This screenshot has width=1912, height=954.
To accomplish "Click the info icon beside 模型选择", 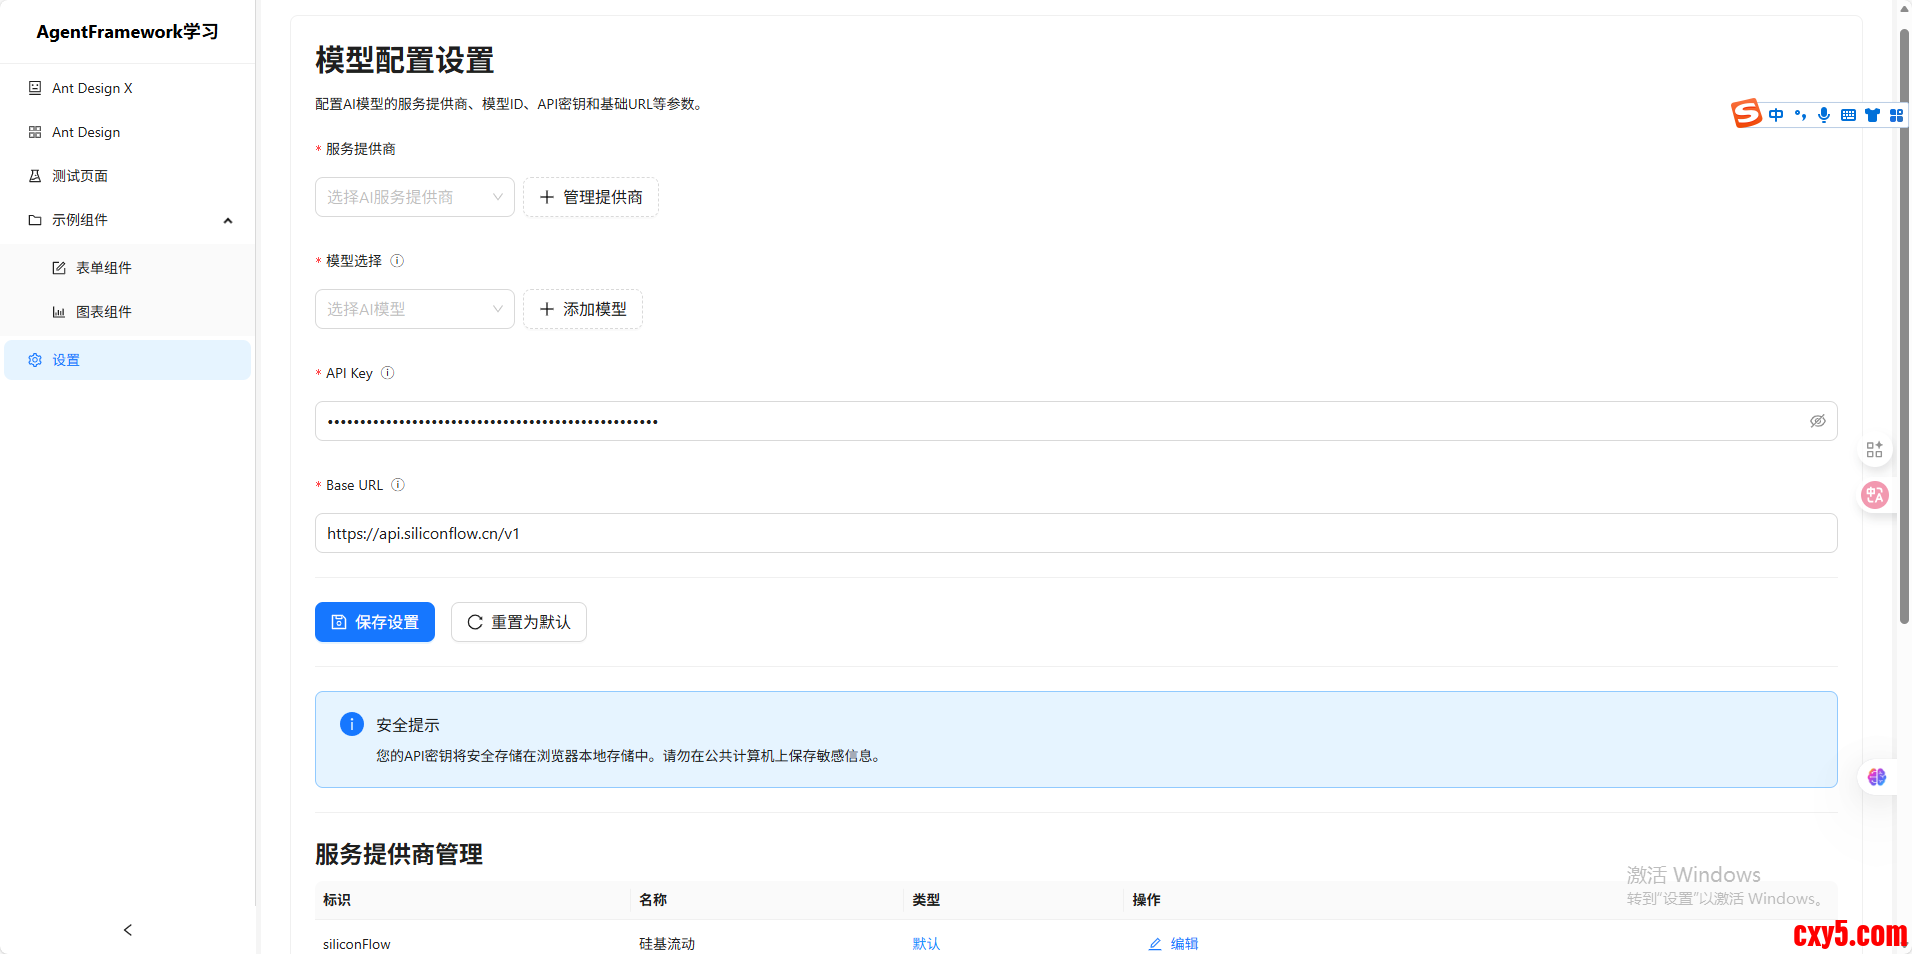I will pyautogui.click(x=397, y=261).
